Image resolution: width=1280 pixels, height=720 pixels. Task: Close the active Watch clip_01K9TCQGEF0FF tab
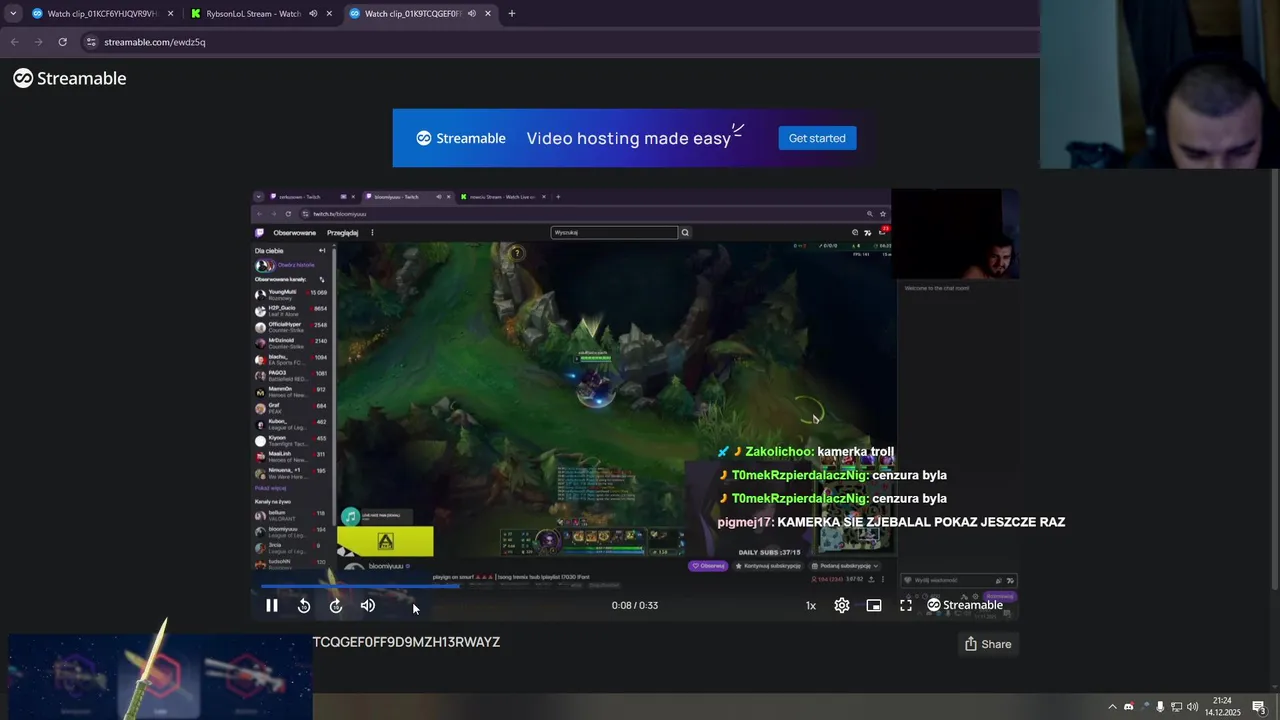[x=488, y=14]
